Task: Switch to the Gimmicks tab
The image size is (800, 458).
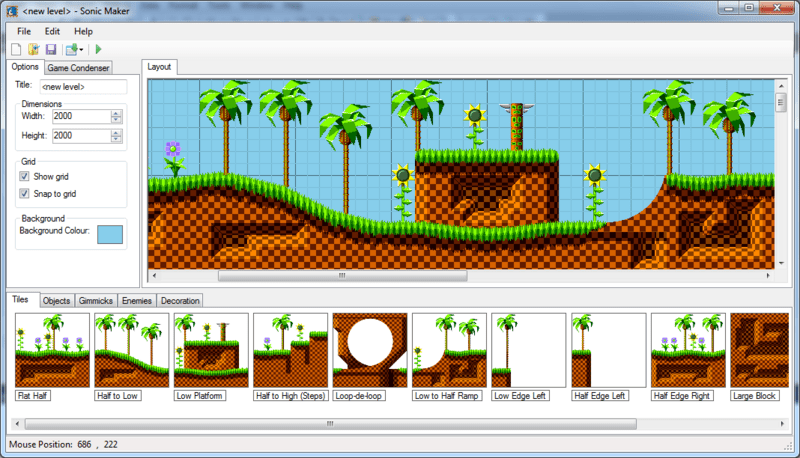Action: tap(96, 301)
